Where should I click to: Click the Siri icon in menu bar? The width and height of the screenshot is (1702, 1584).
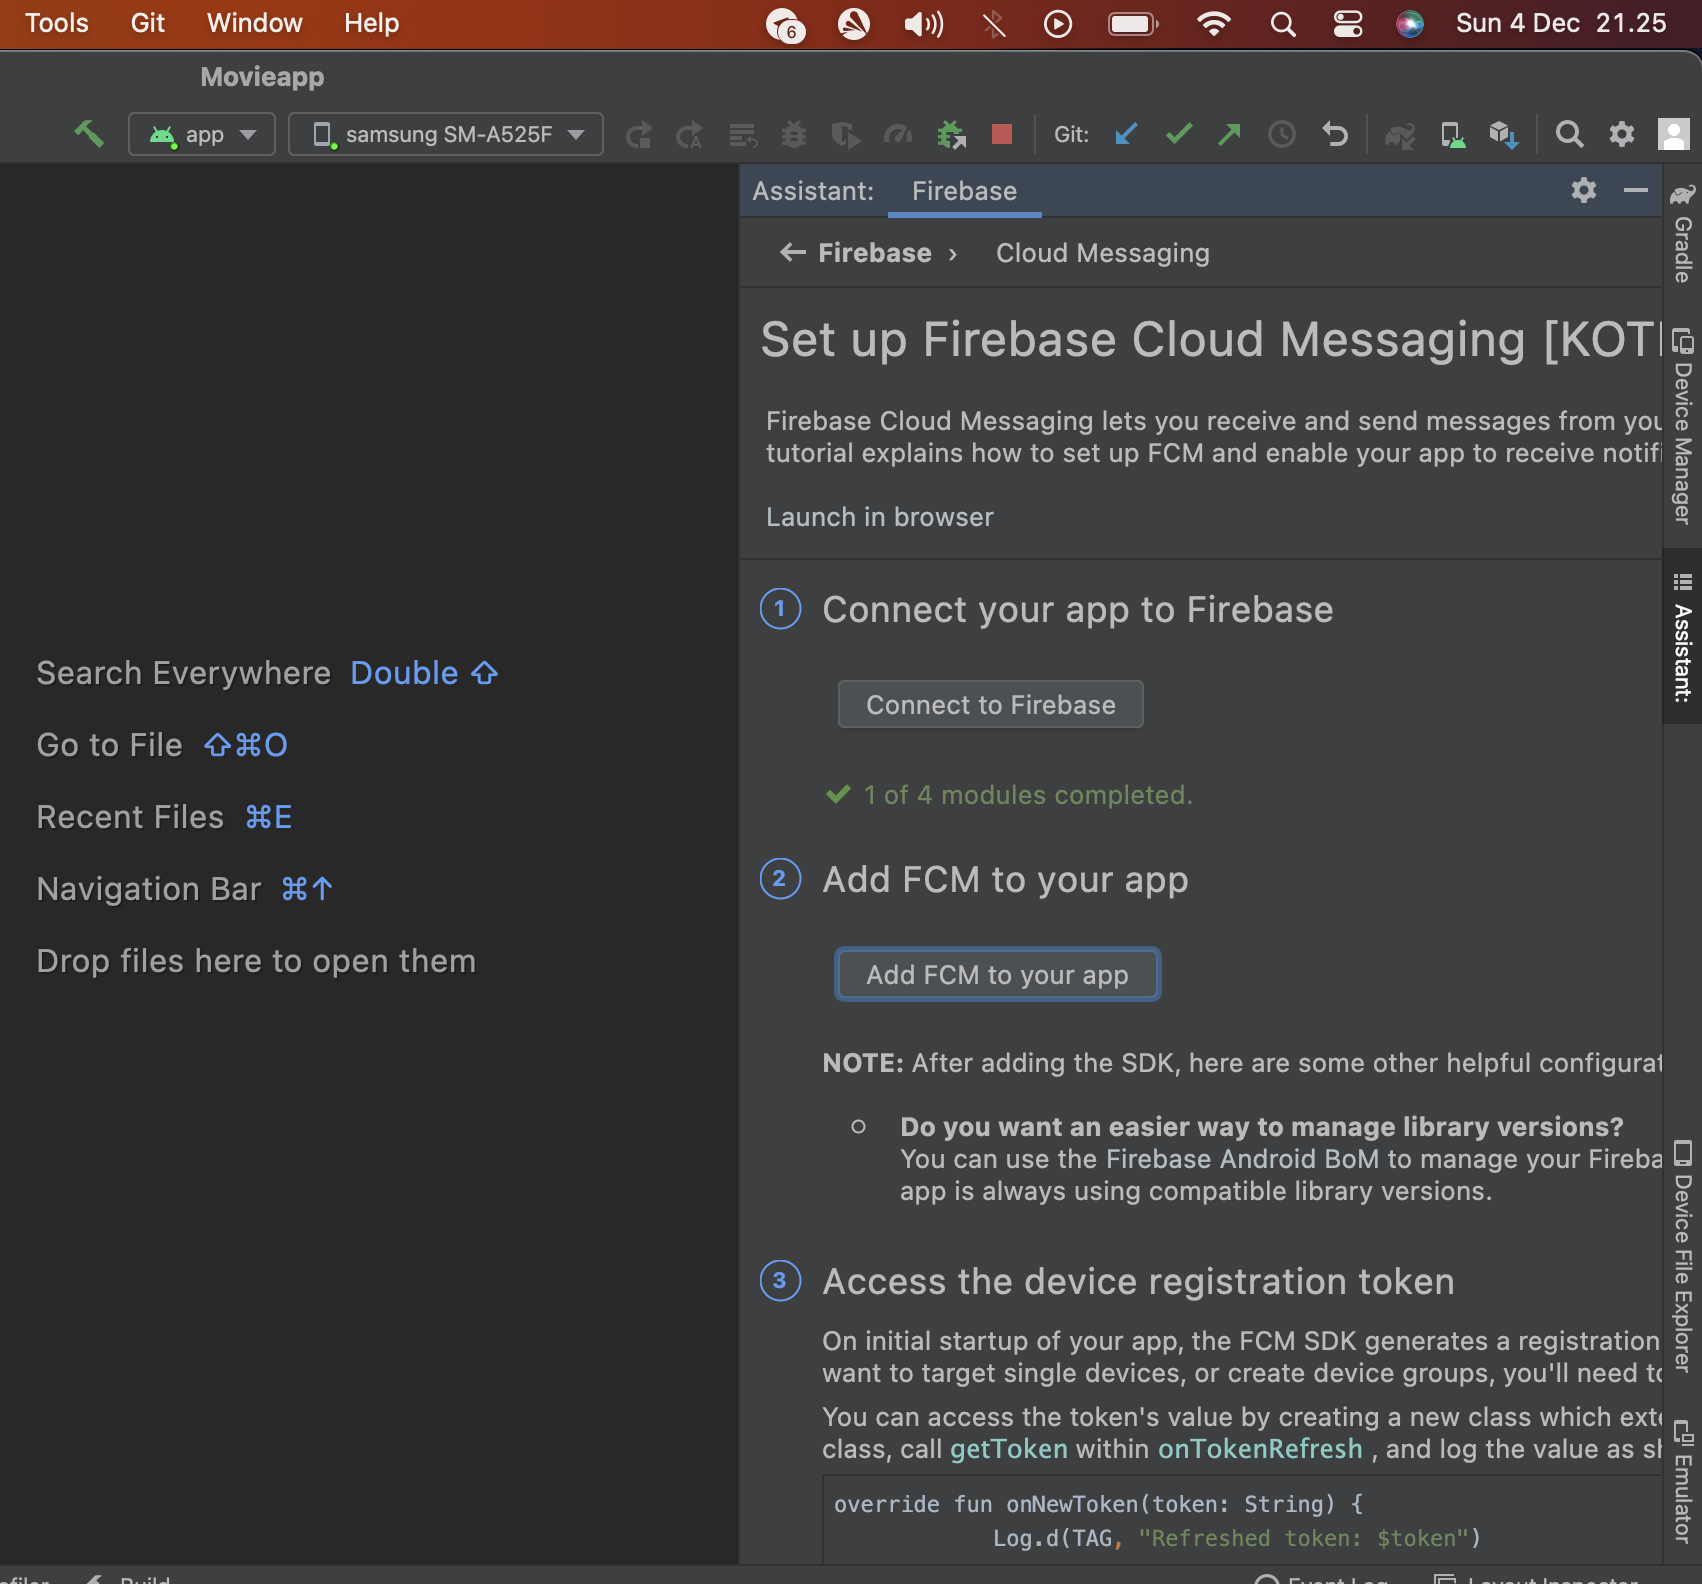point(1410,24)
